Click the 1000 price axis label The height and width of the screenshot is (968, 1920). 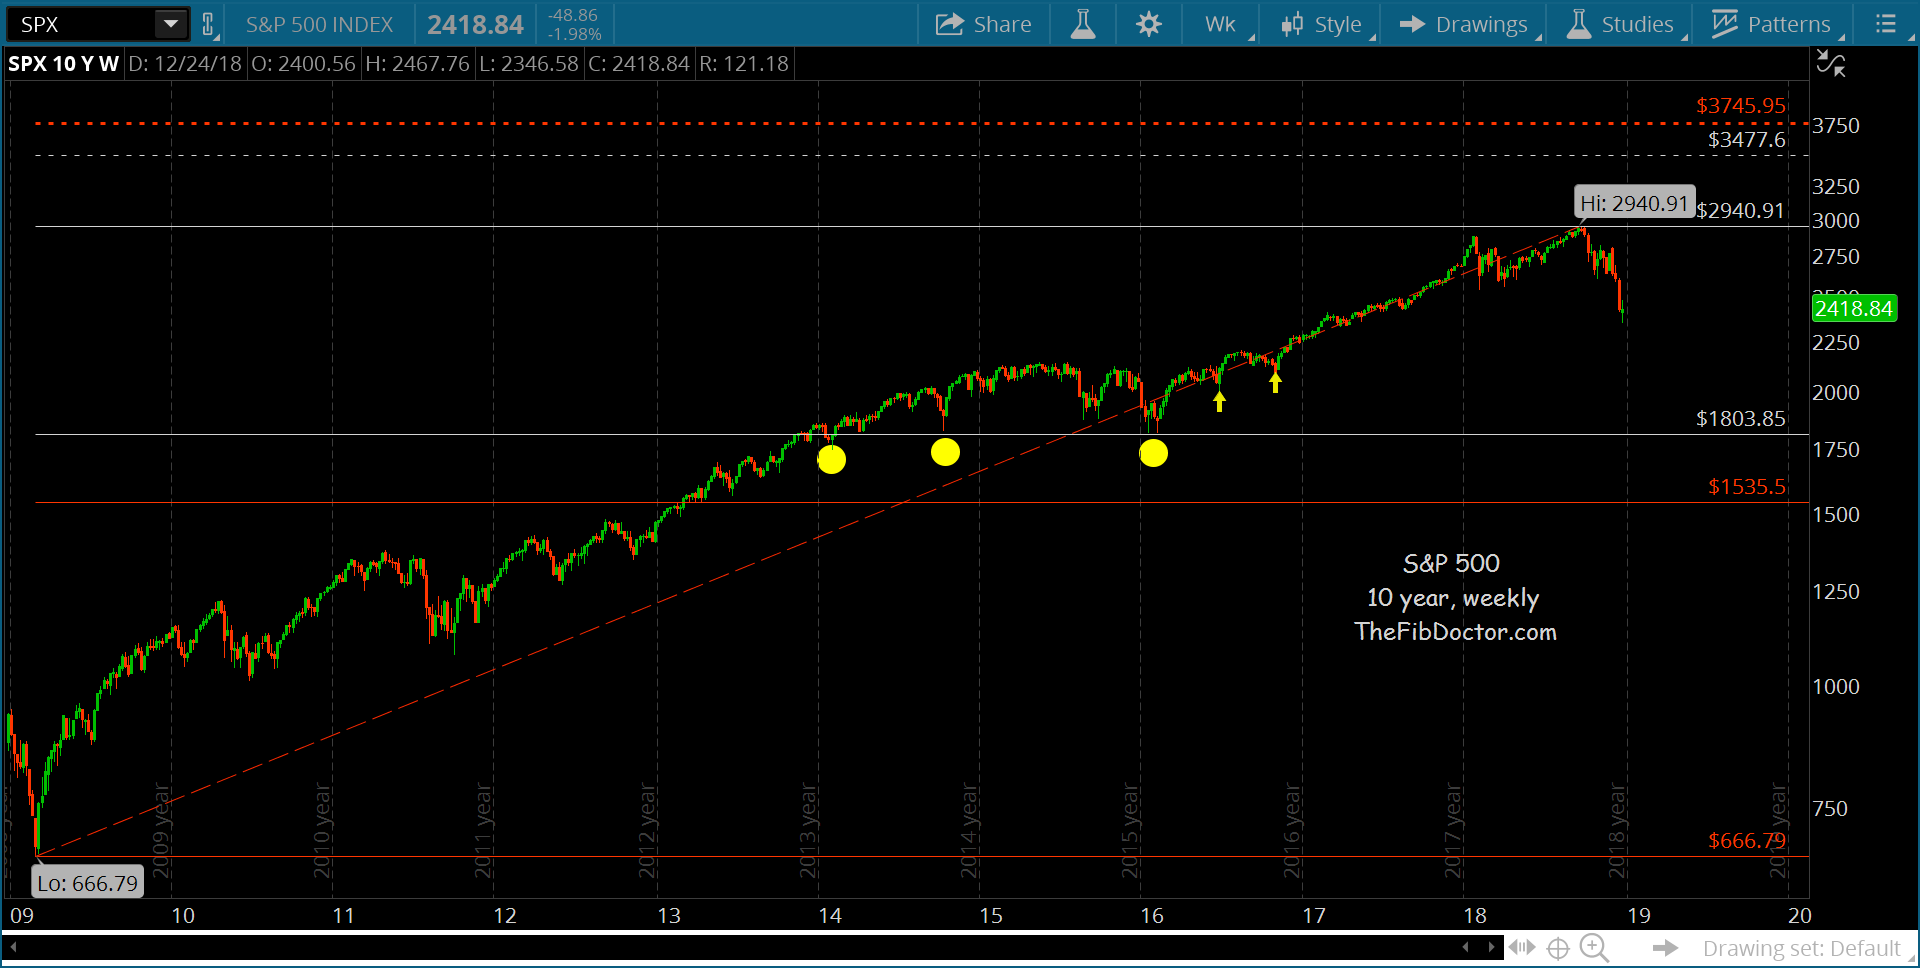point(1836,686)
